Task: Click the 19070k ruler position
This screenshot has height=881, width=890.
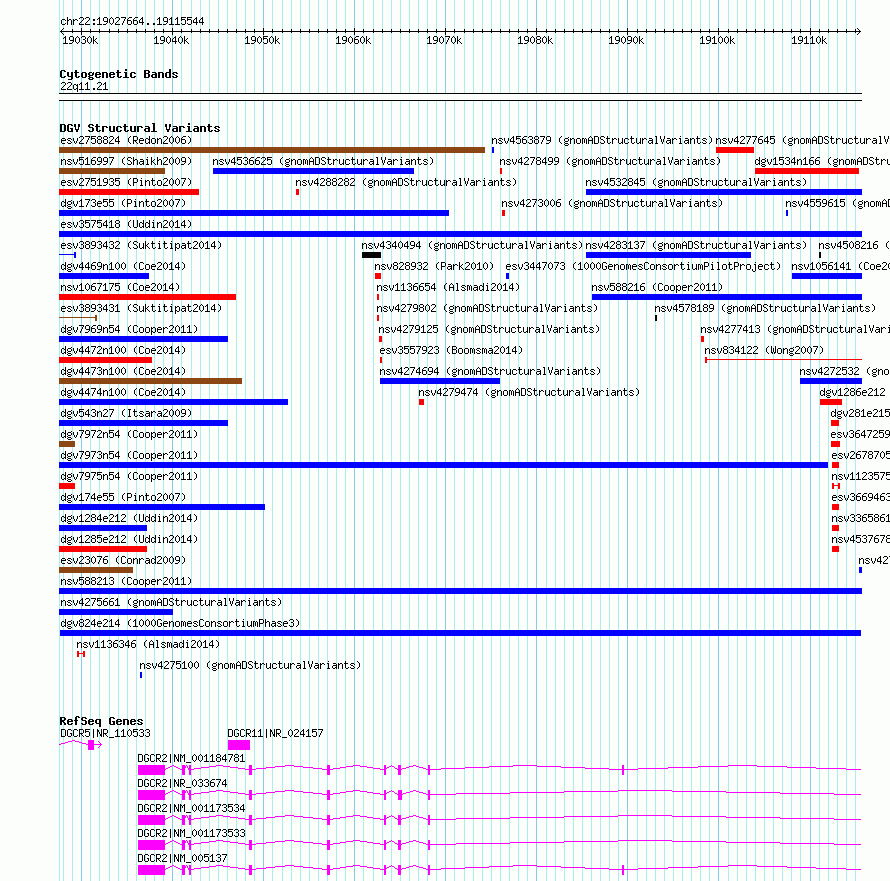Action: (444, 40)
